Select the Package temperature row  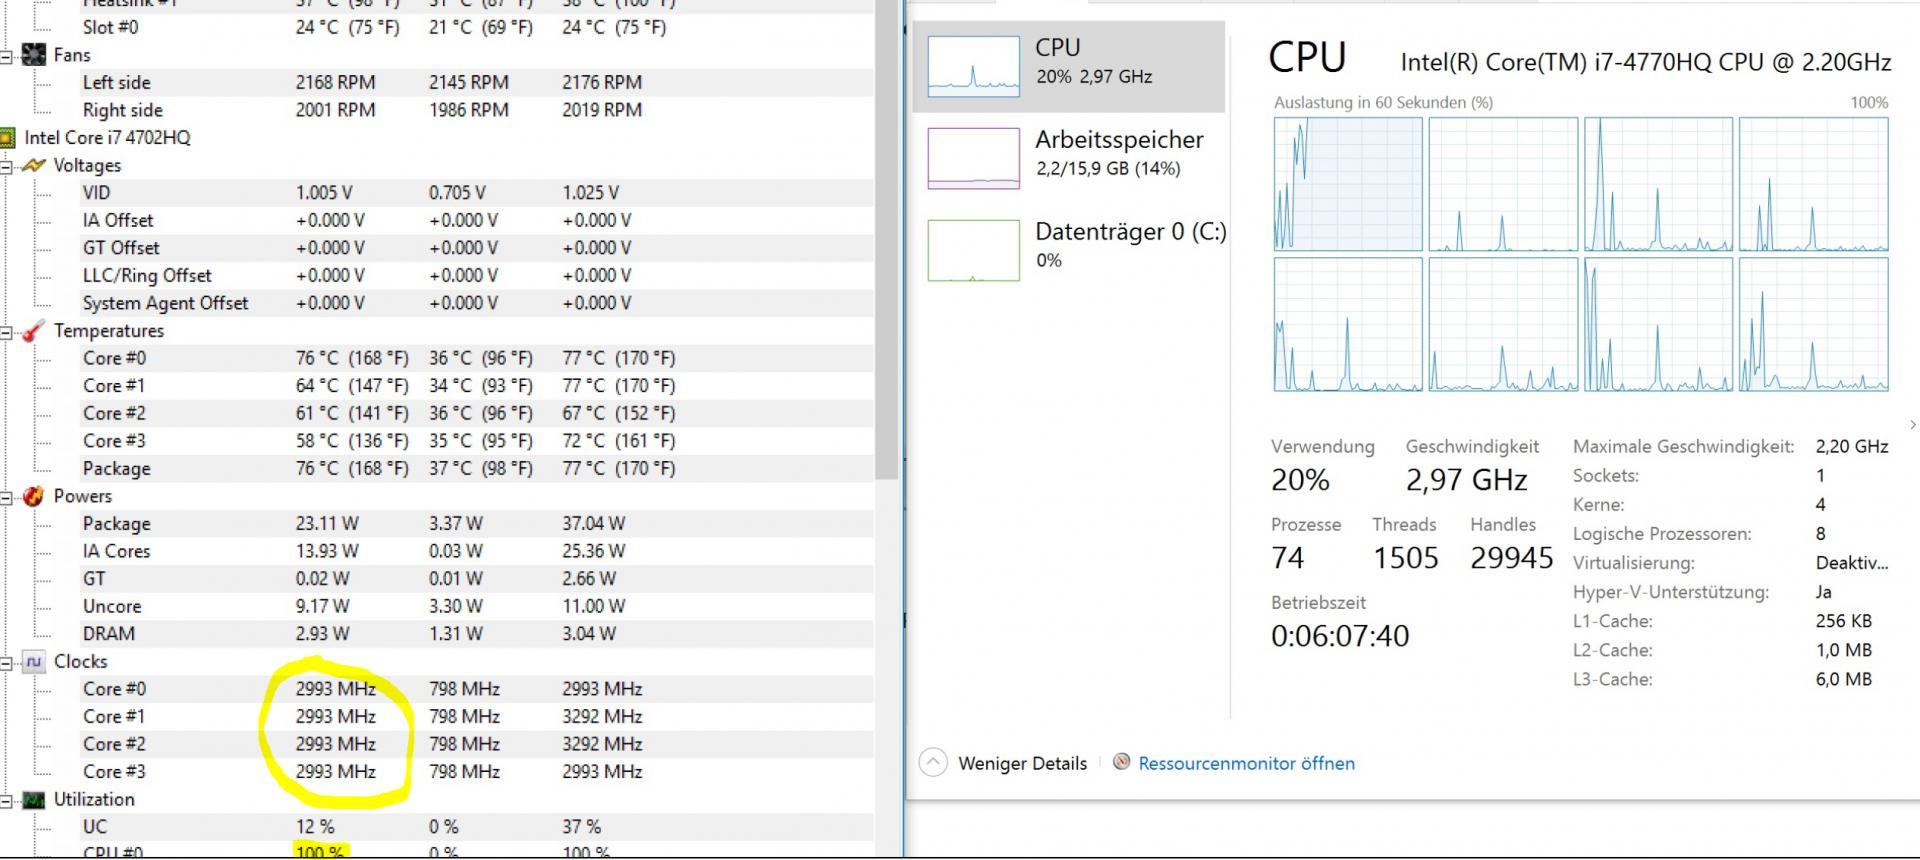tap(117, 469)
